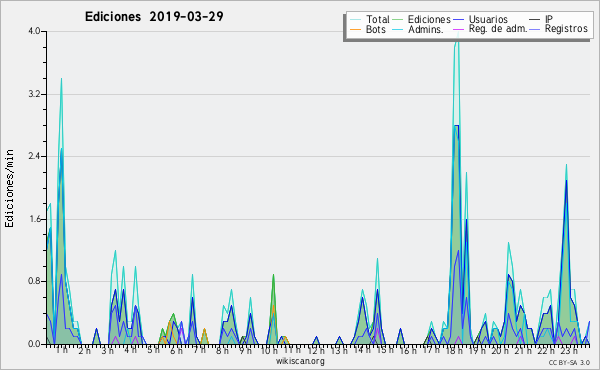Screen dimensions: 600x370
Task: Click the '10 h' x-axis label
Action: click(269, 350)
